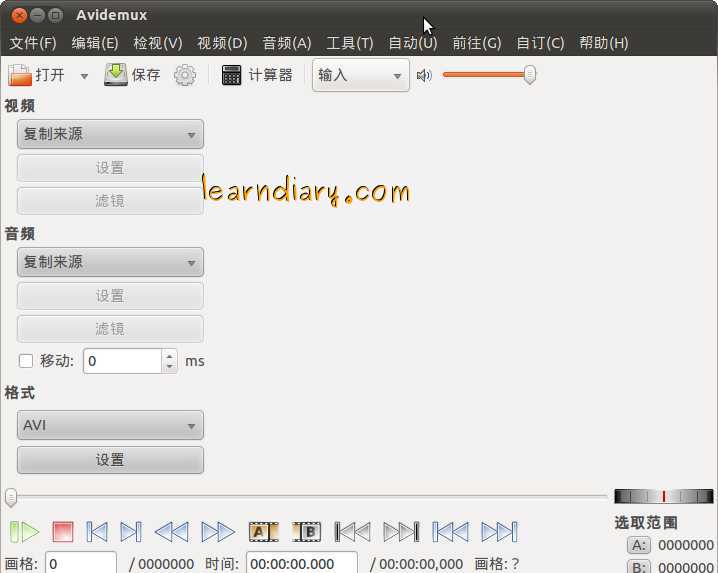The image size is (718, 573).
Task: Open the 自动(U) menu
Action: point(413,43)
